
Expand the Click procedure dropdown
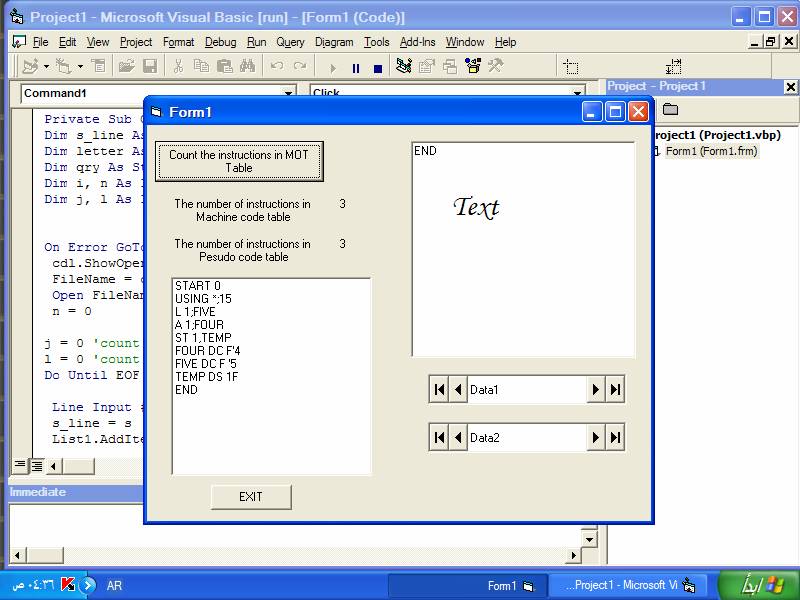pos(577,93)
